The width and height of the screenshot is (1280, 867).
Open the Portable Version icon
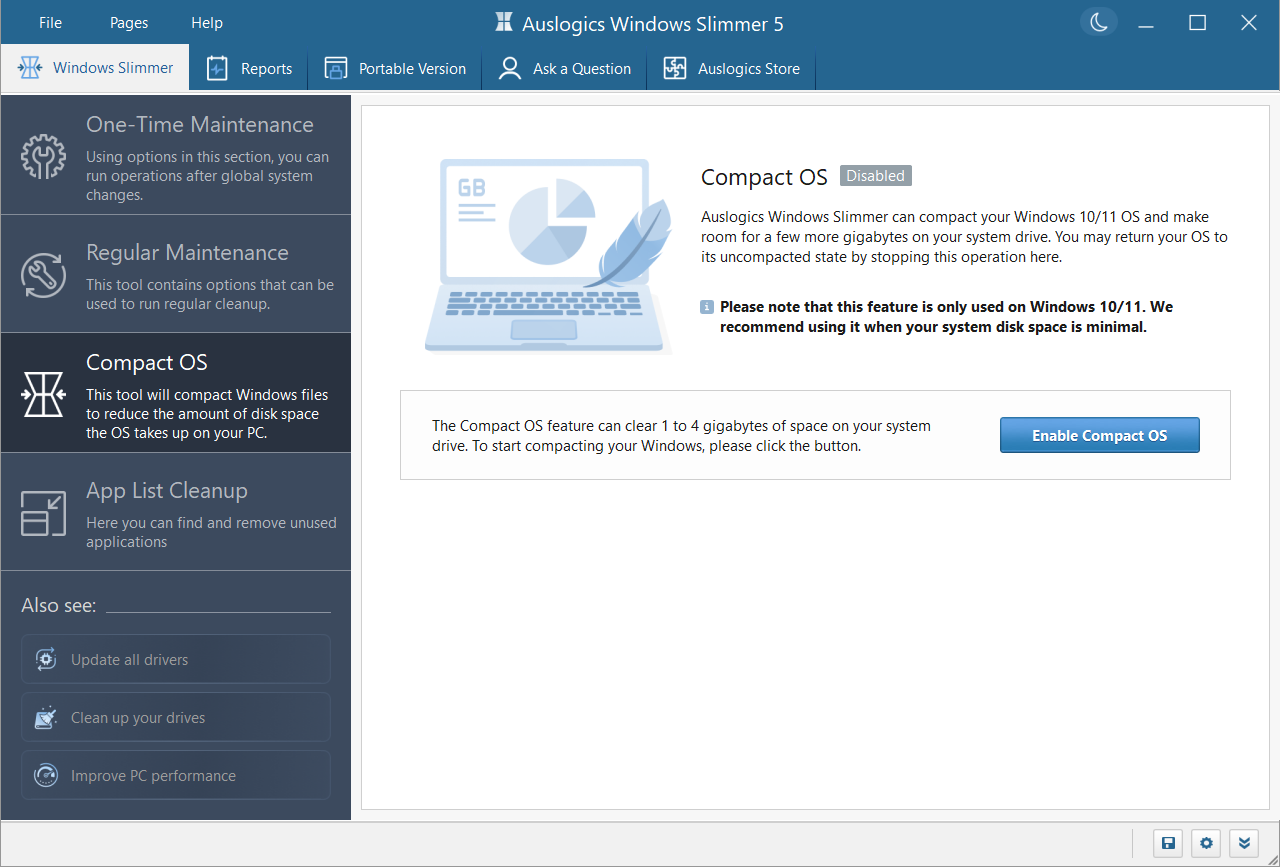coord(336,68)
